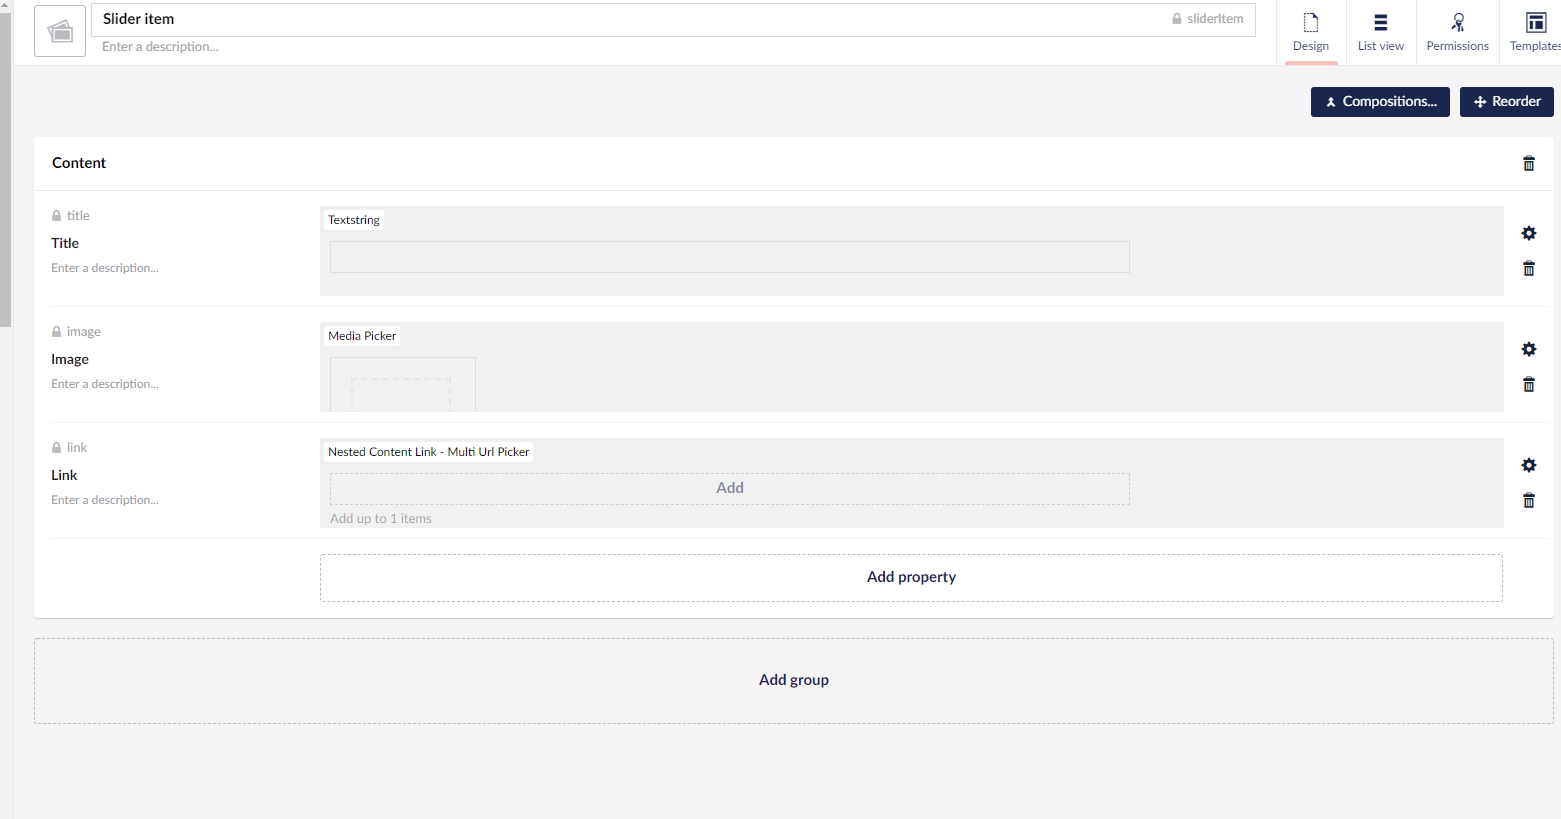The height and width of the screenshot is (819, 1561).
Task: Click the Reorder button
Action: (1506, 102)
